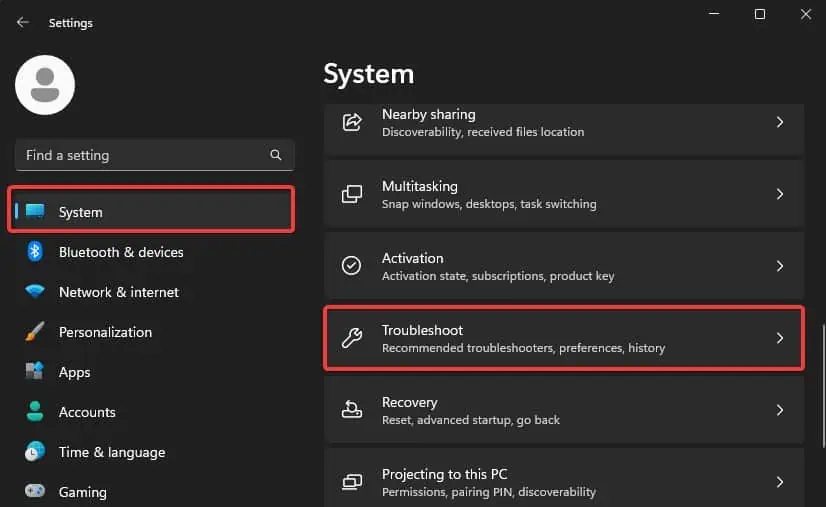Click the back arrow in Settings header
The image size is (826, 507).
23,22
